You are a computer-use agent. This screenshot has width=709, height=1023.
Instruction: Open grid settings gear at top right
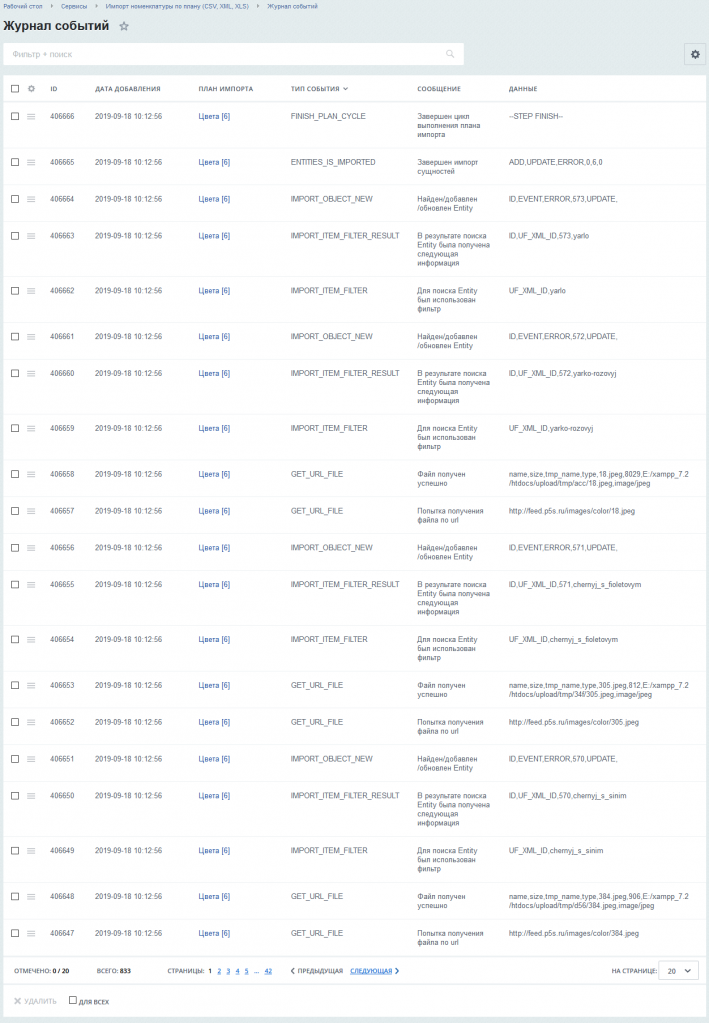coord(695,54)
